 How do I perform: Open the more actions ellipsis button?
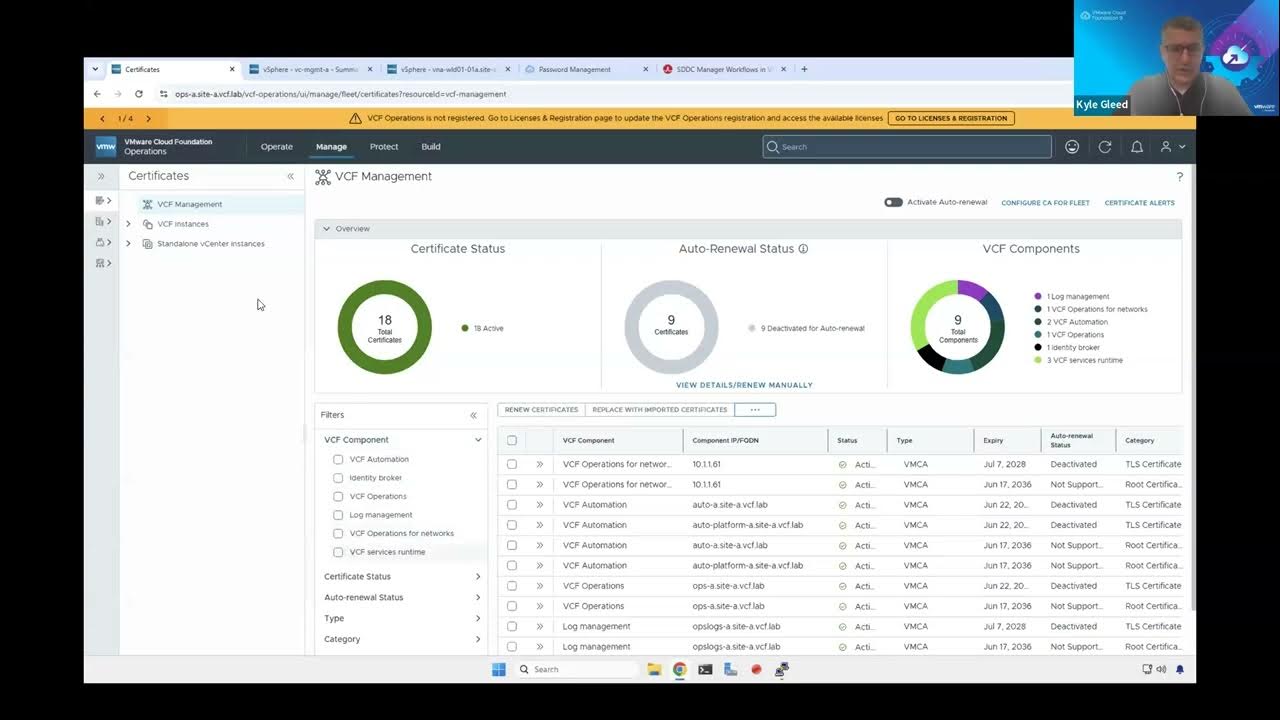click(x=755, y=410)
